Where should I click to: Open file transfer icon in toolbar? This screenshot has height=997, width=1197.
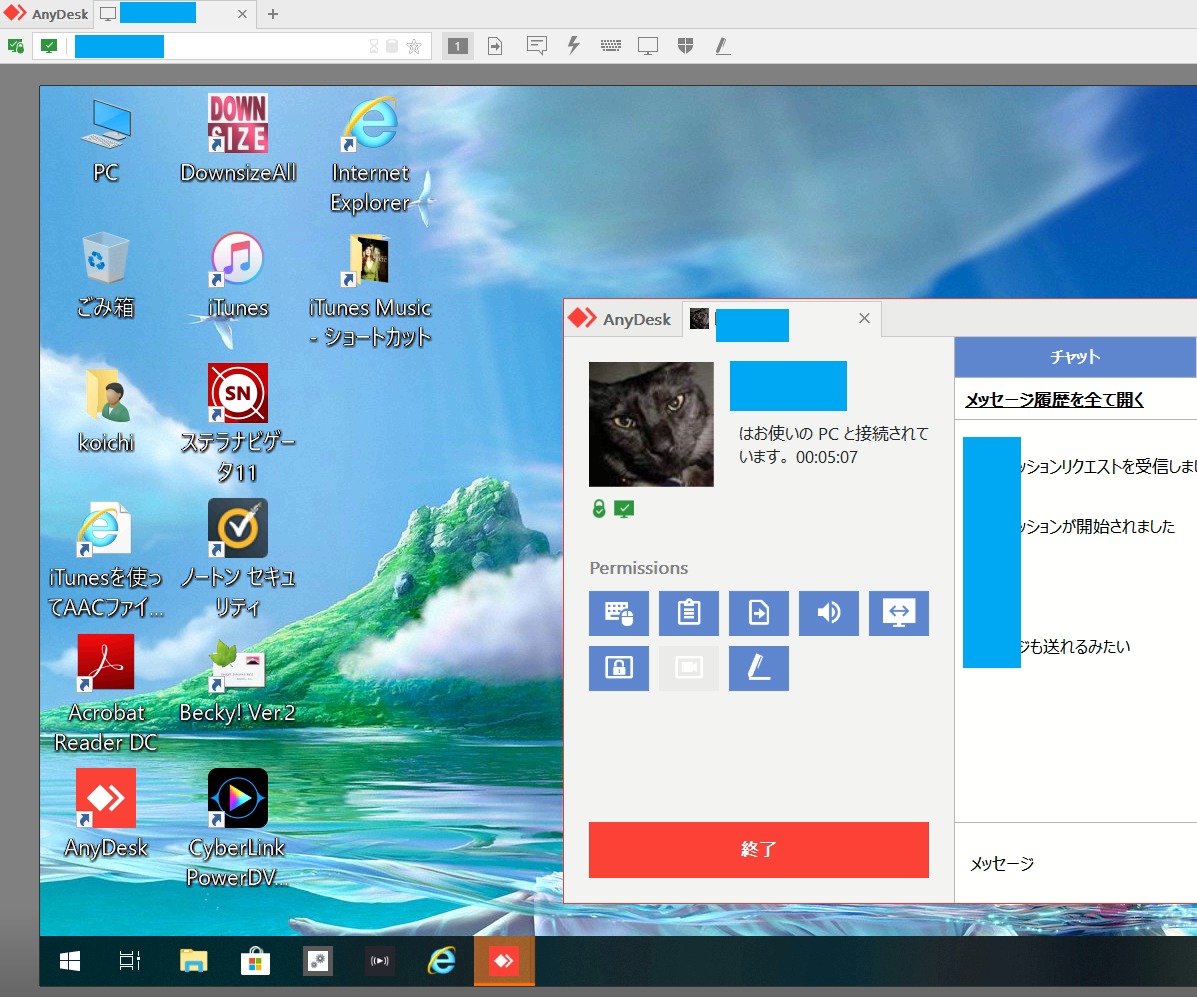tap(495, 46)
